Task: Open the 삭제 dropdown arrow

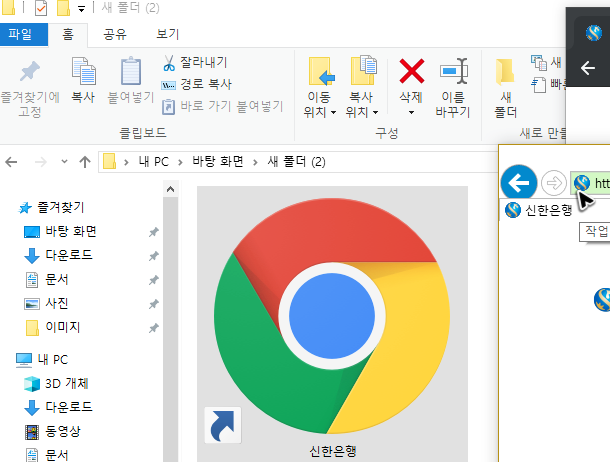Action: (x=411, y=113)
